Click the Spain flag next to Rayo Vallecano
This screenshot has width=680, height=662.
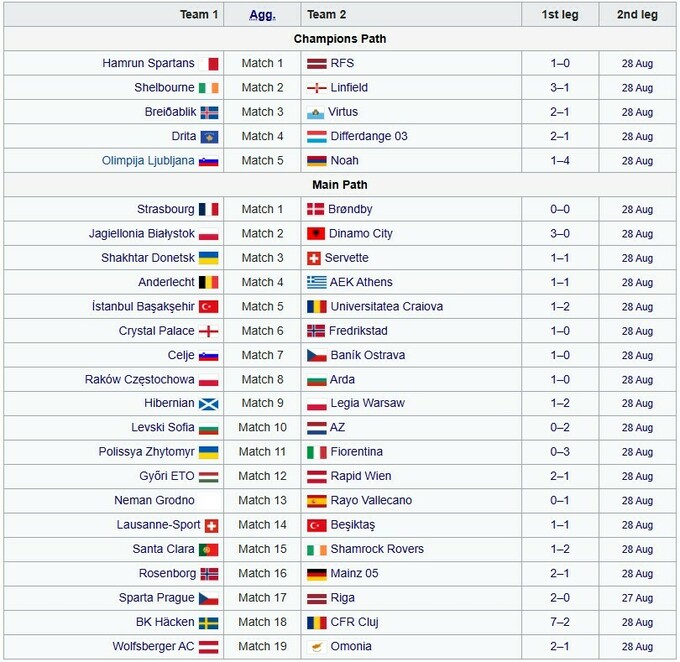coord(317,501)
